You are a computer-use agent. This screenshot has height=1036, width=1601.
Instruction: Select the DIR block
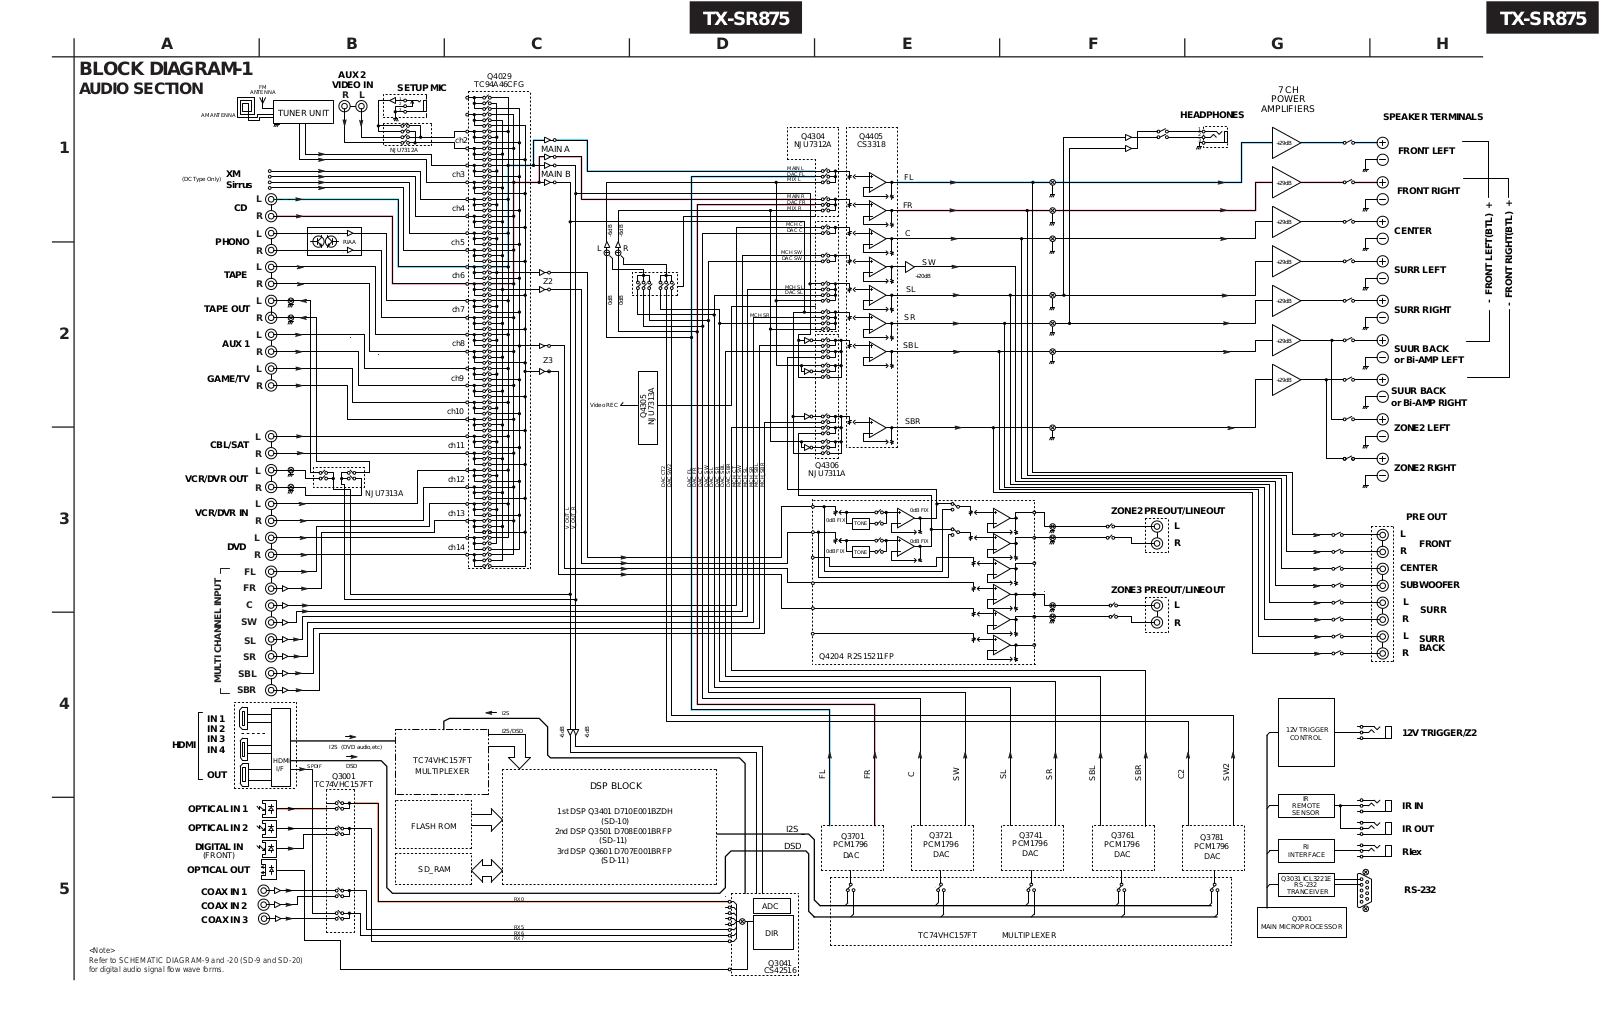click(771, 933)
